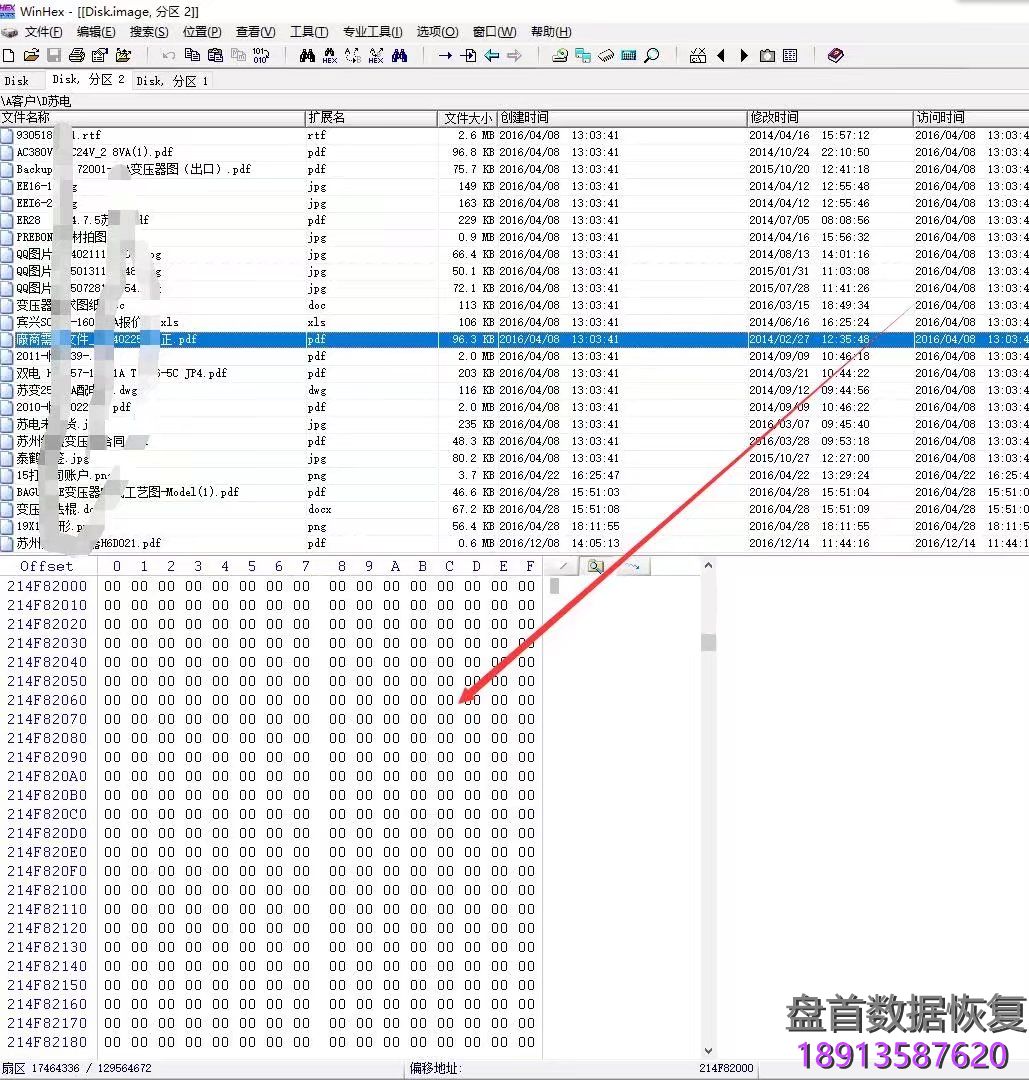Click the Find Hex Values icon
This screenshot has width=1029, height=1080.
[x=329, y=56]
